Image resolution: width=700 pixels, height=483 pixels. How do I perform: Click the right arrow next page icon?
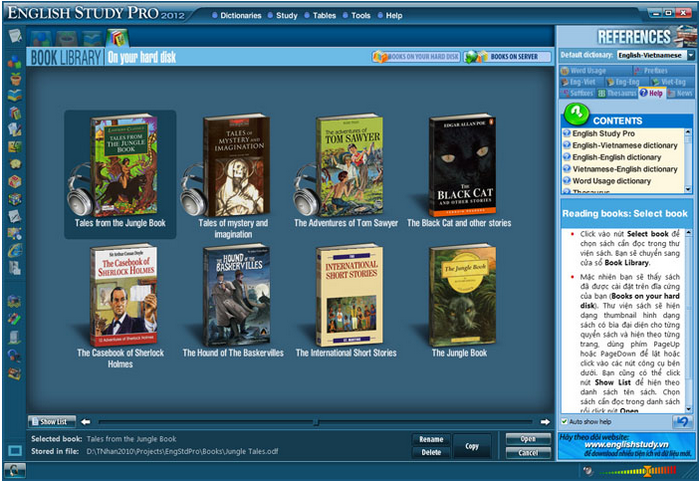(545, 422)
